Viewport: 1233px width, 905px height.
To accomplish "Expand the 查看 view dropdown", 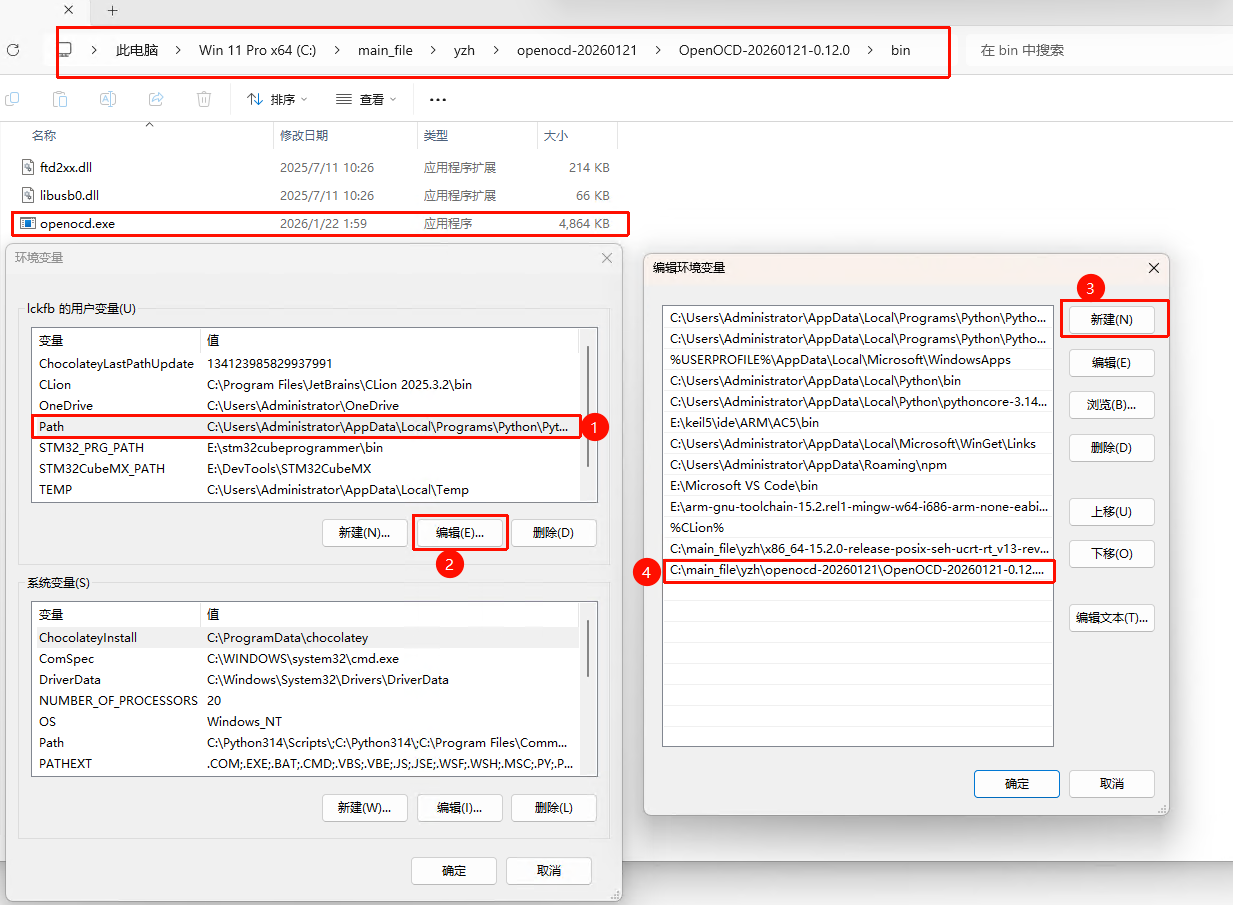I will [366, 99].
